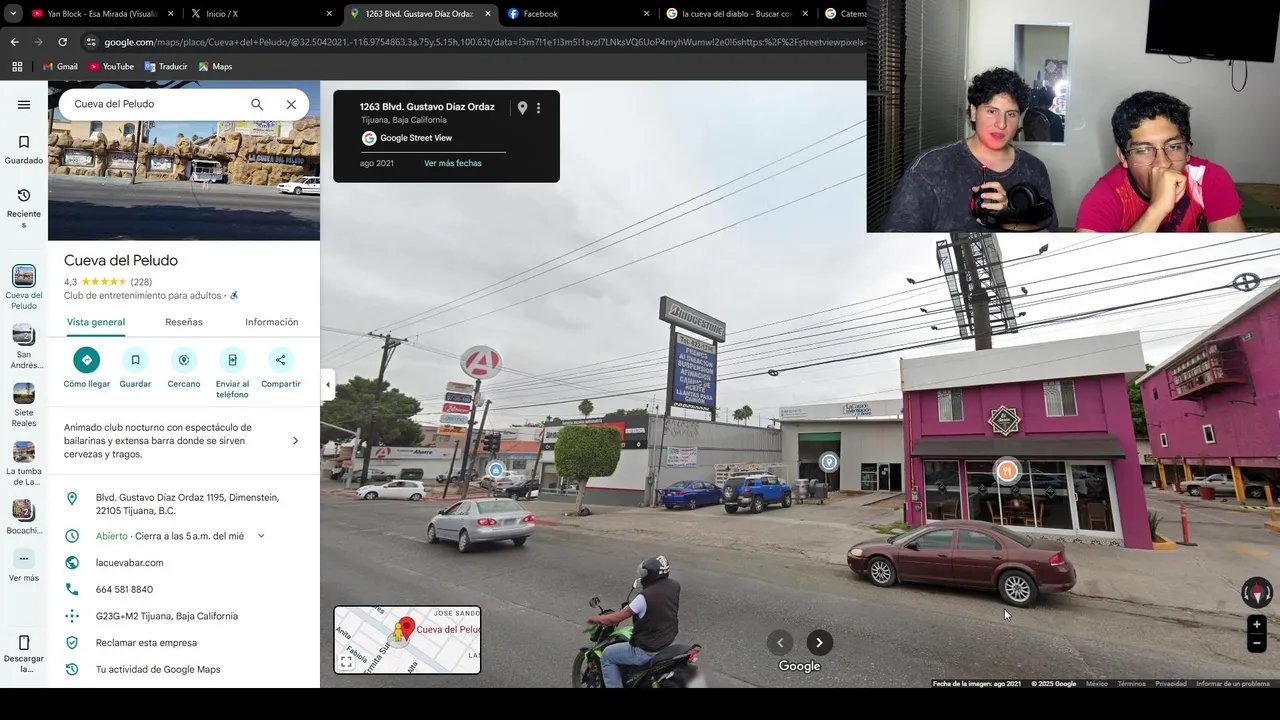Expand the place description chevron
1280x720 pixels.
tap(295, 441)
